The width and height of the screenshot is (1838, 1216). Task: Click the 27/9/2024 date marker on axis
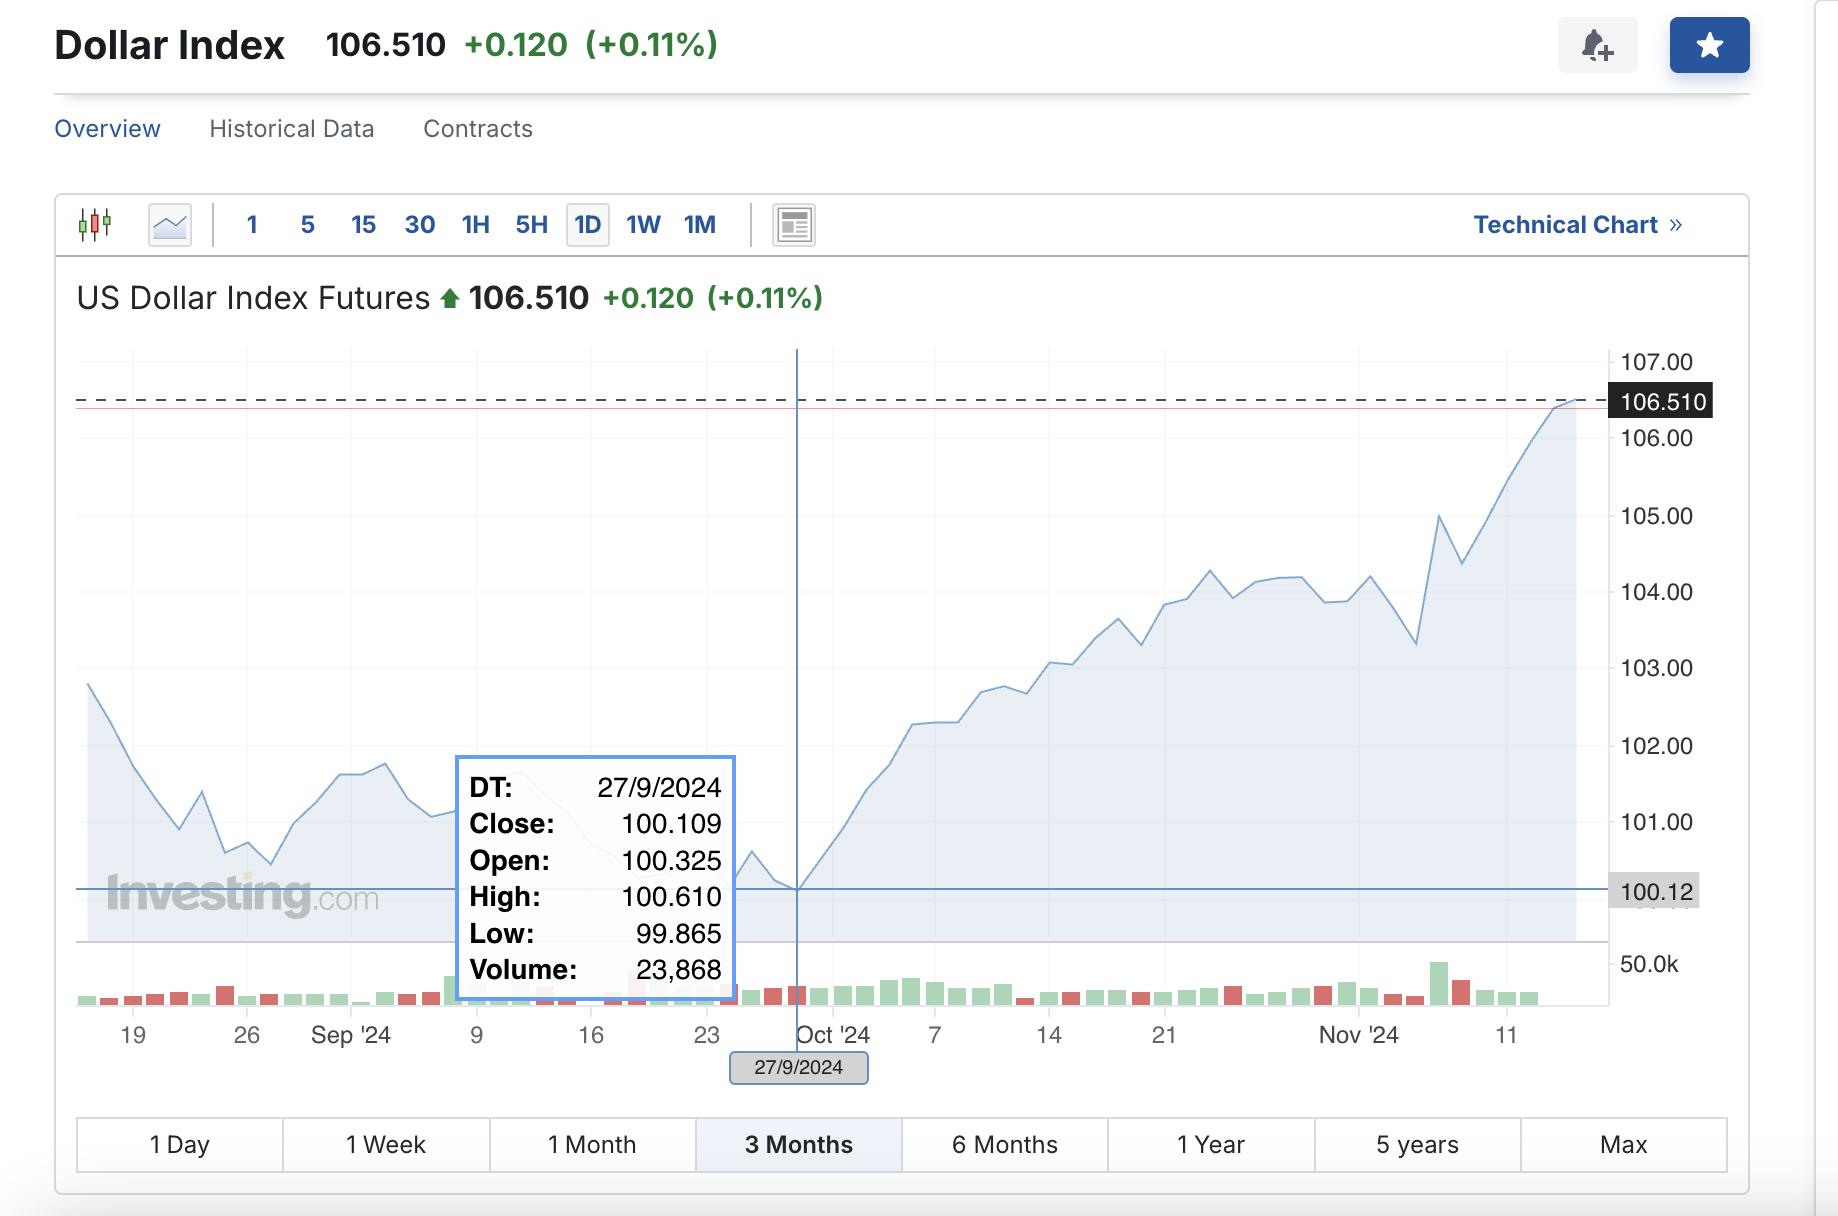799,1067
